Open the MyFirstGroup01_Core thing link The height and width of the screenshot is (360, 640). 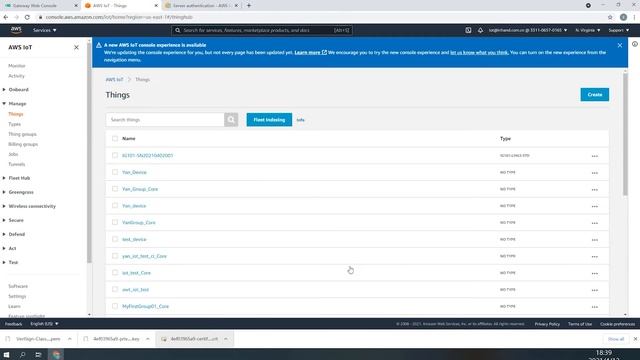pos(145,306)
